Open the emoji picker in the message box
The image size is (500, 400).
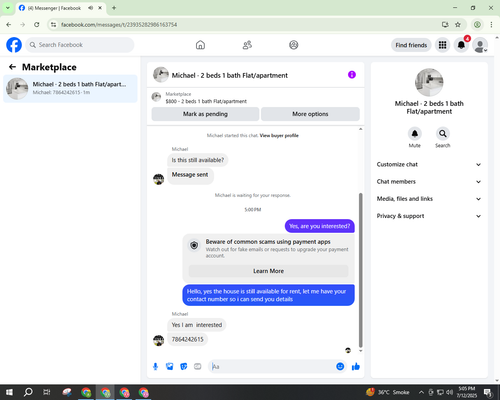coord(340,366)
